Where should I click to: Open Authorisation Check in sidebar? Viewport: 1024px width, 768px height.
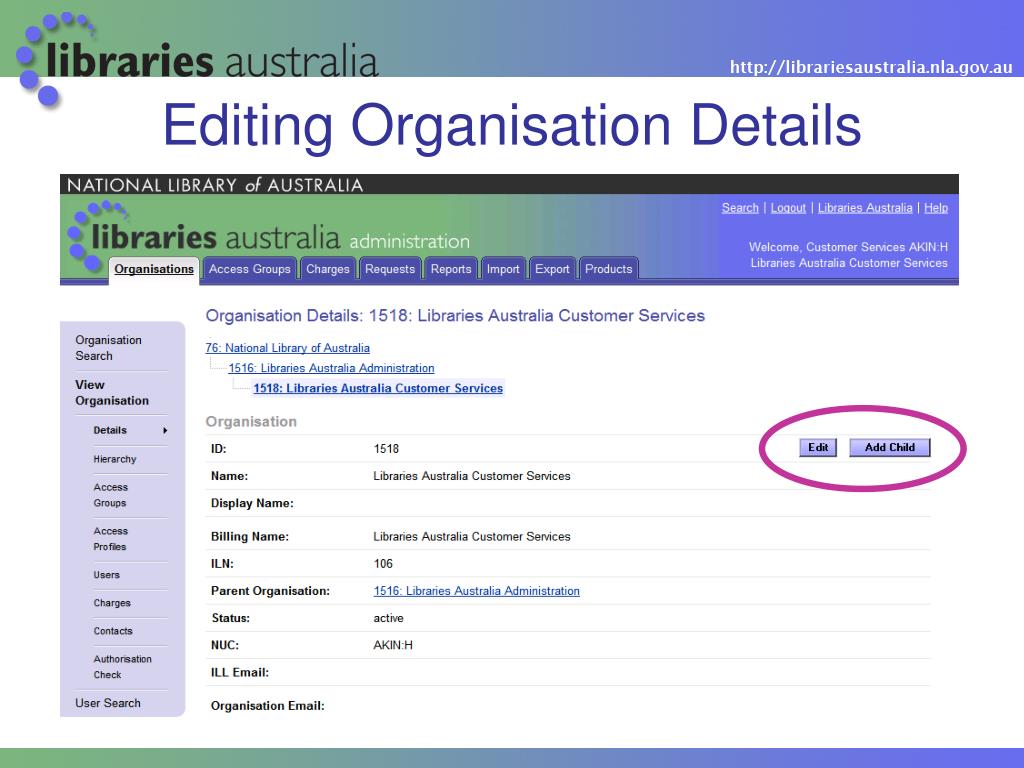[122, 667]
